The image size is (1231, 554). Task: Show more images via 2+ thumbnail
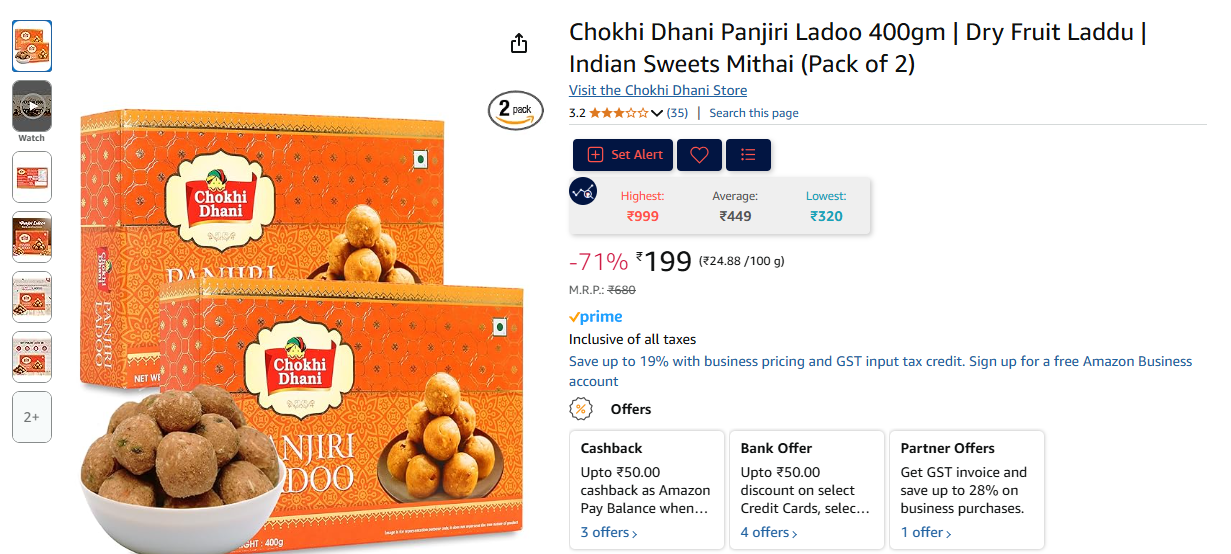coord(32,417)
